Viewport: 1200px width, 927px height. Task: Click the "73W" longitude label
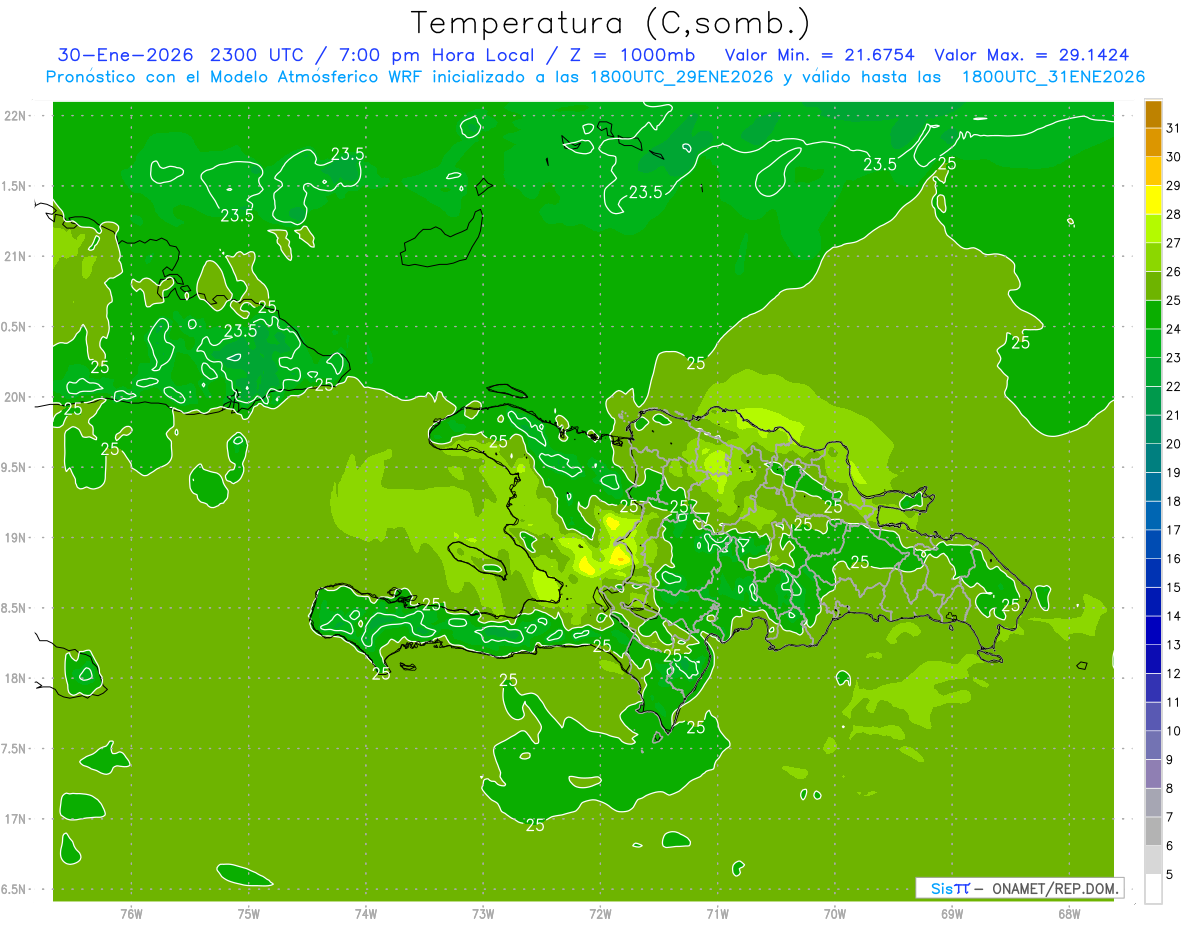pyautogui.click(x=483, y=914)
